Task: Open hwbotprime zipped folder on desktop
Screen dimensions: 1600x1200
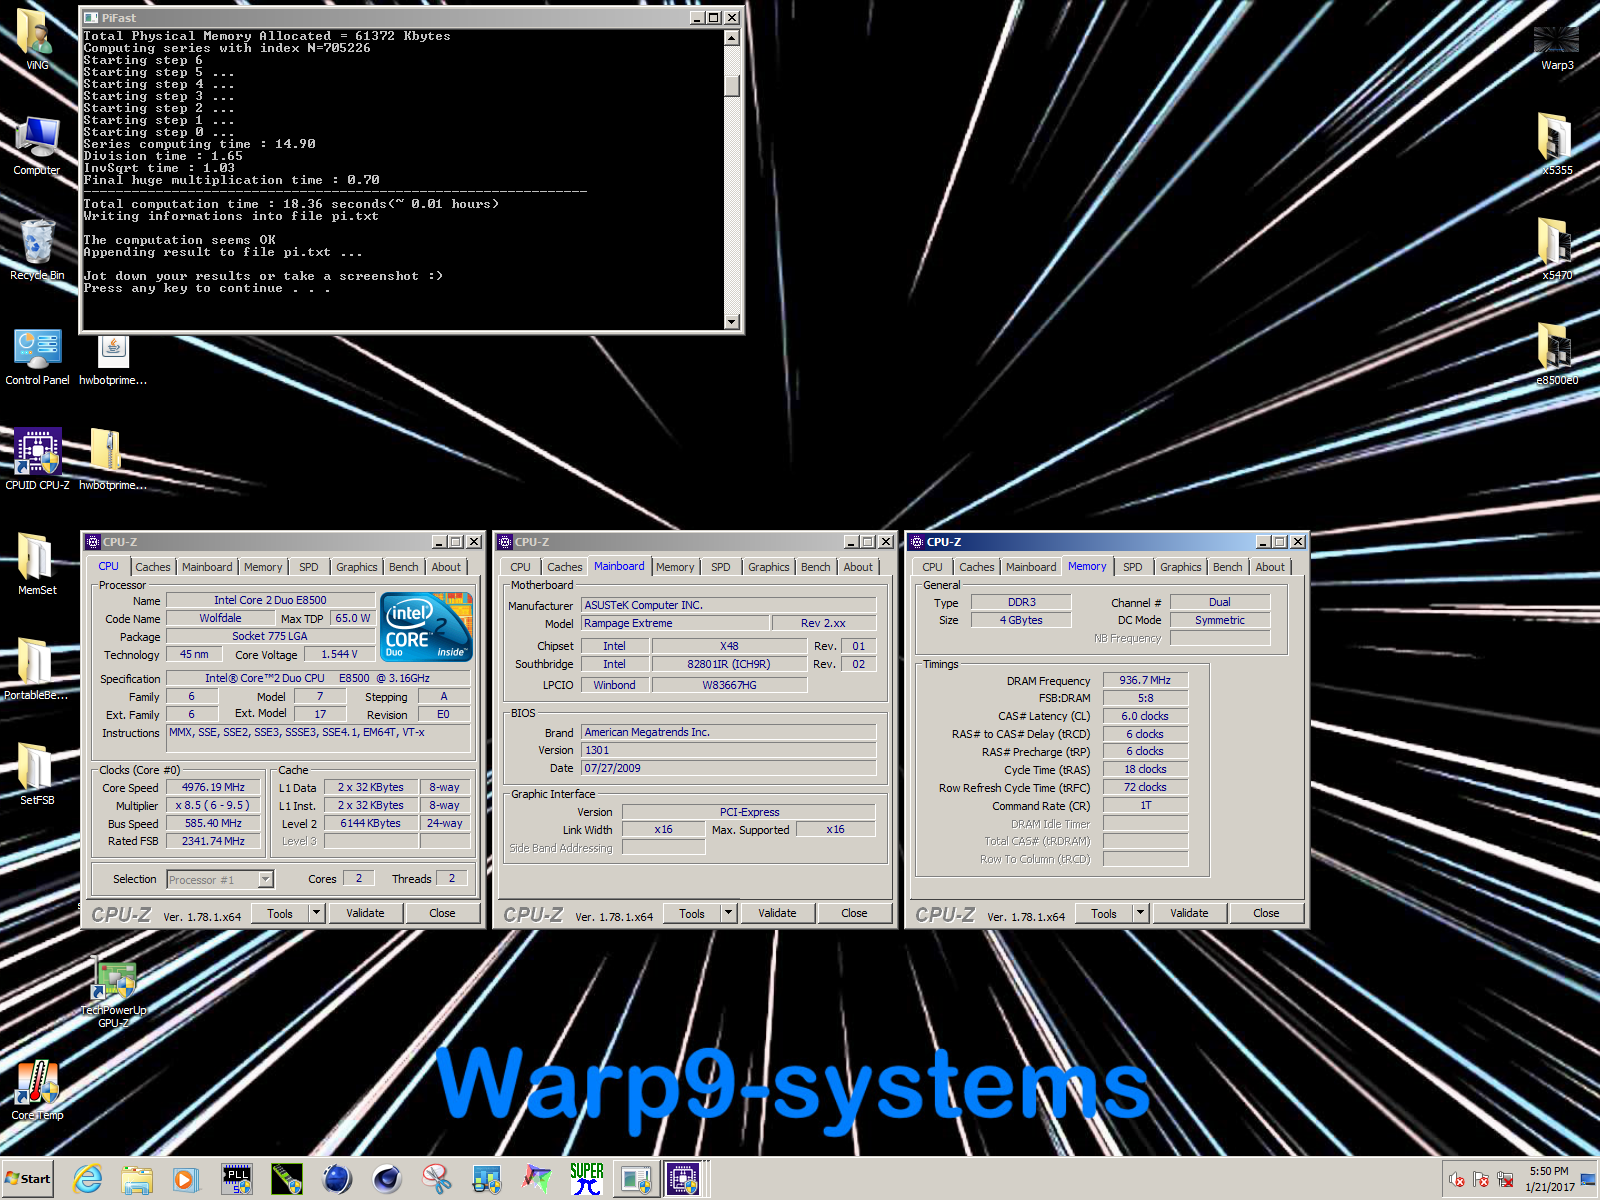Action: tap(113, 459)
